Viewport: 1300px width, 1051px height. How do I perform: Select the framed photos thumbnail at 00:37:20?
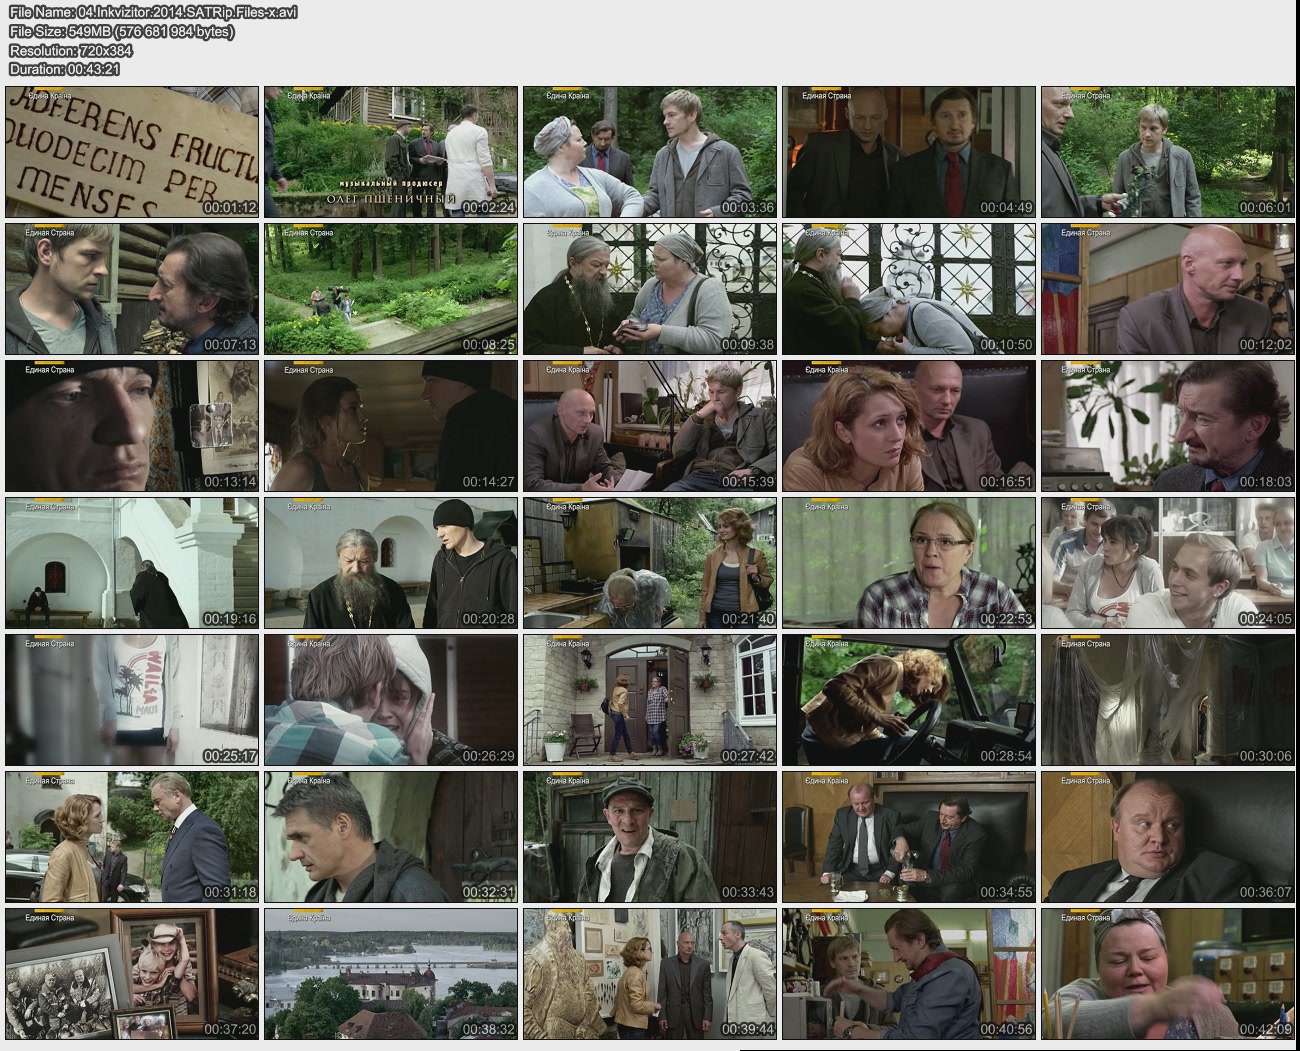pyautogui.click(x=132, y=974)
